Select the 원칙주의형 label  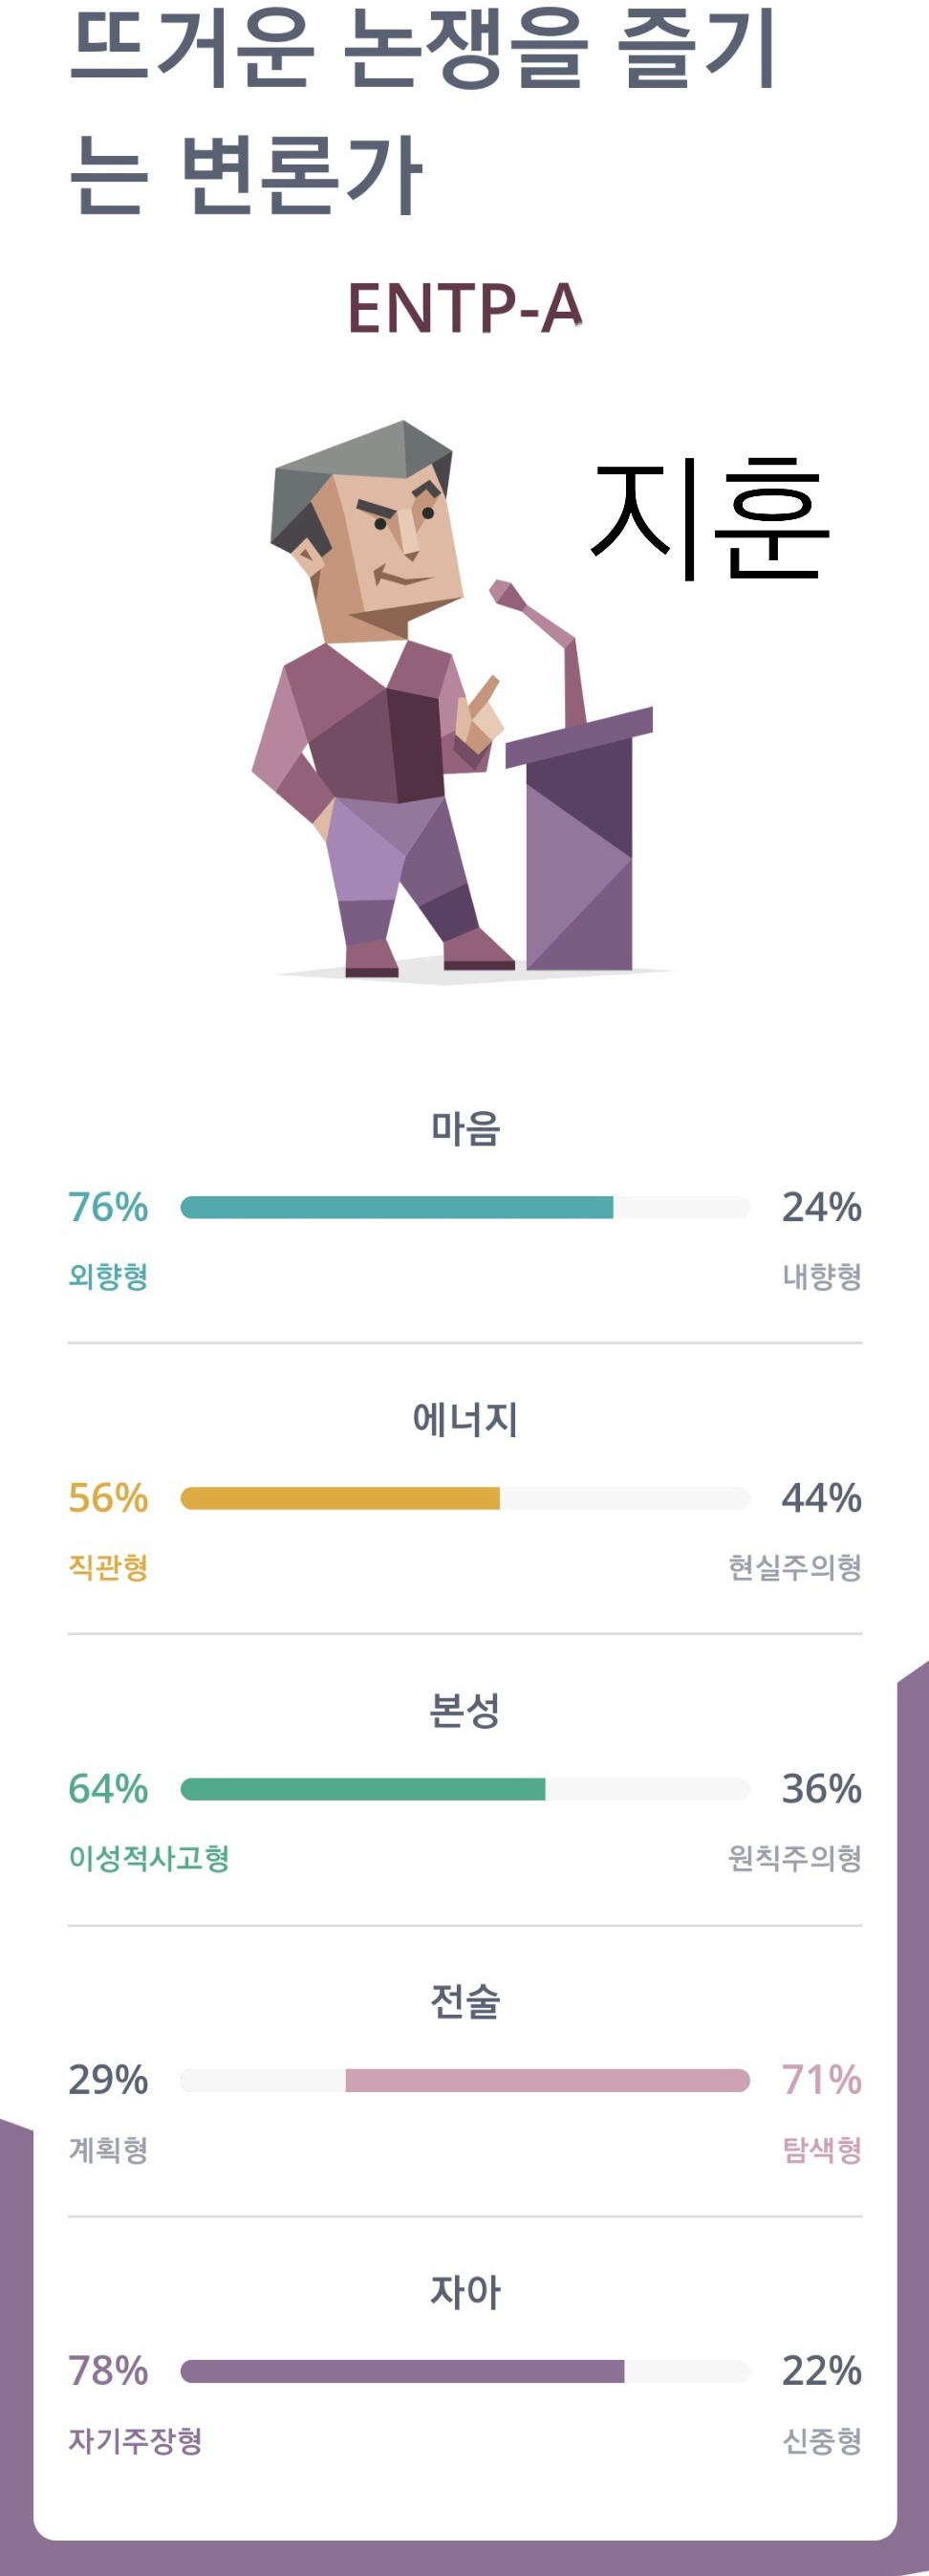[x=794, y=1858]
